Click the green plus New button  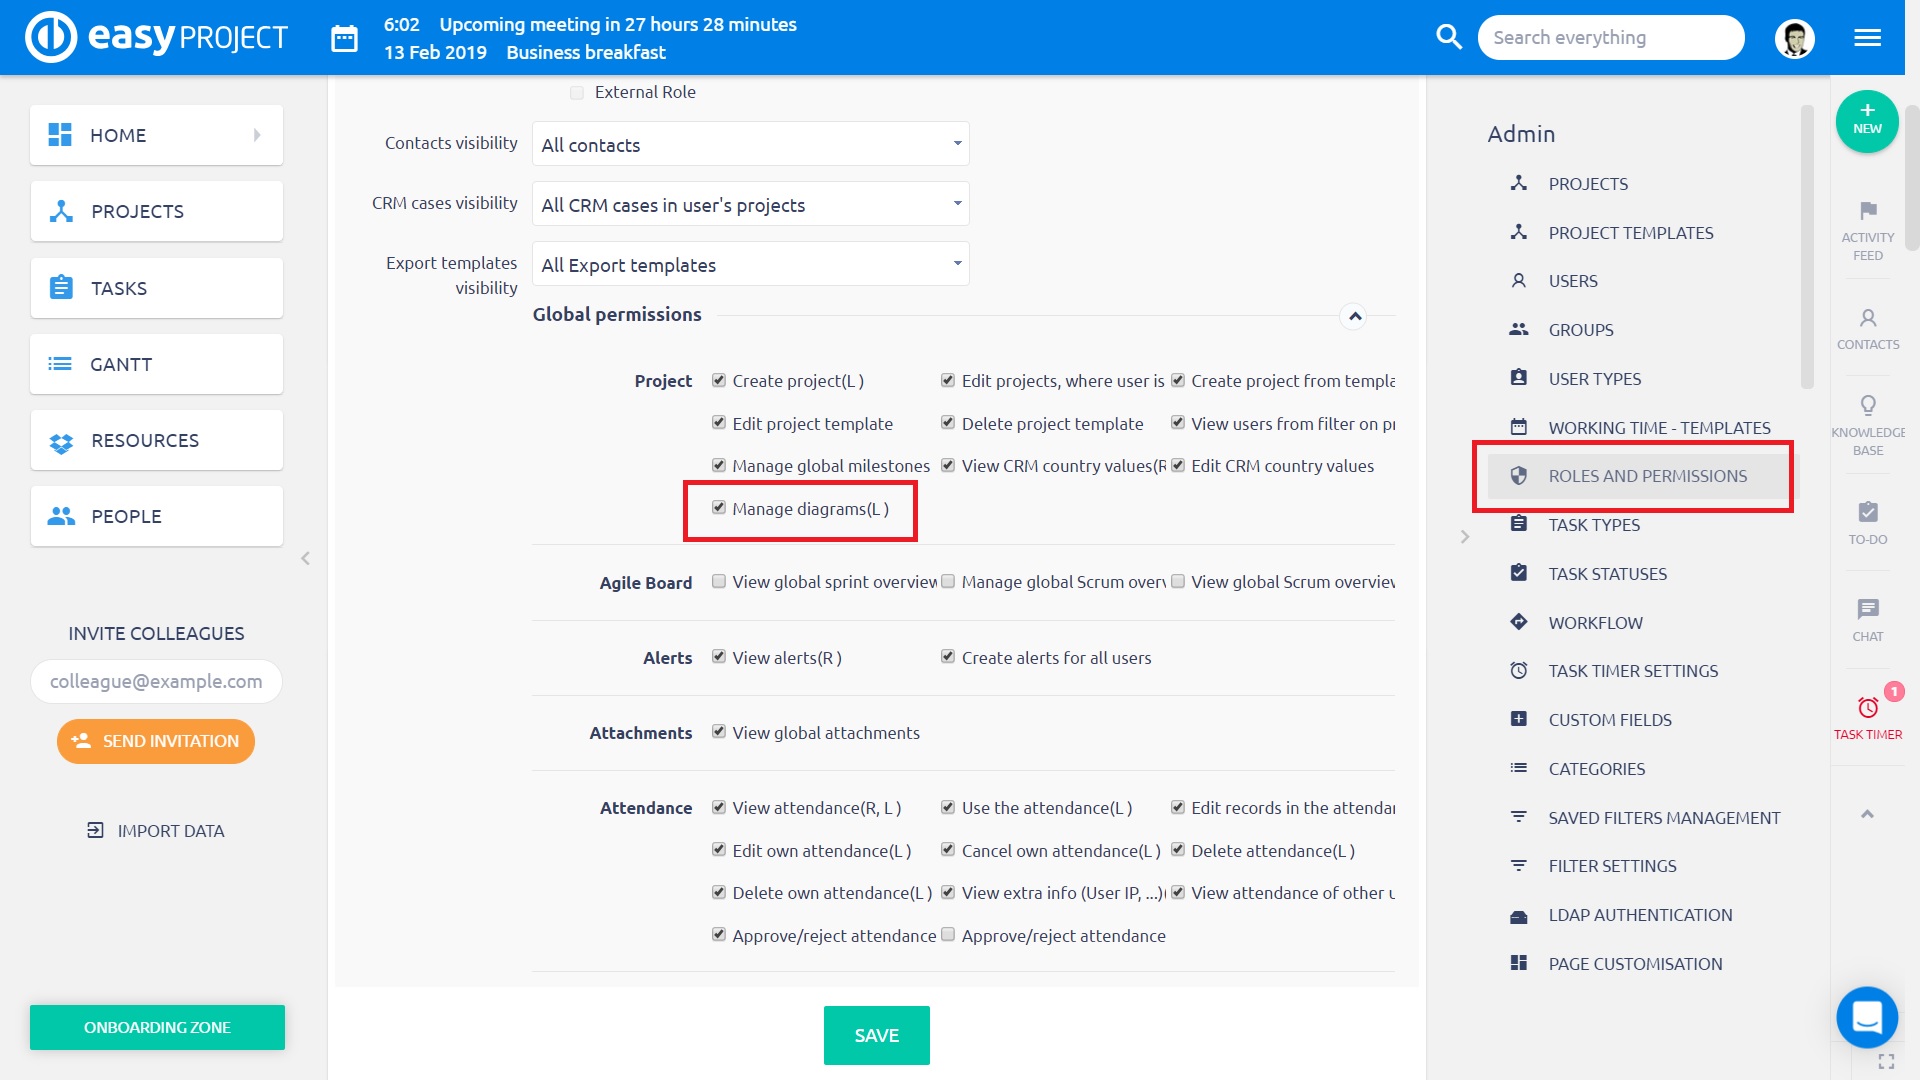(1866, 121)
